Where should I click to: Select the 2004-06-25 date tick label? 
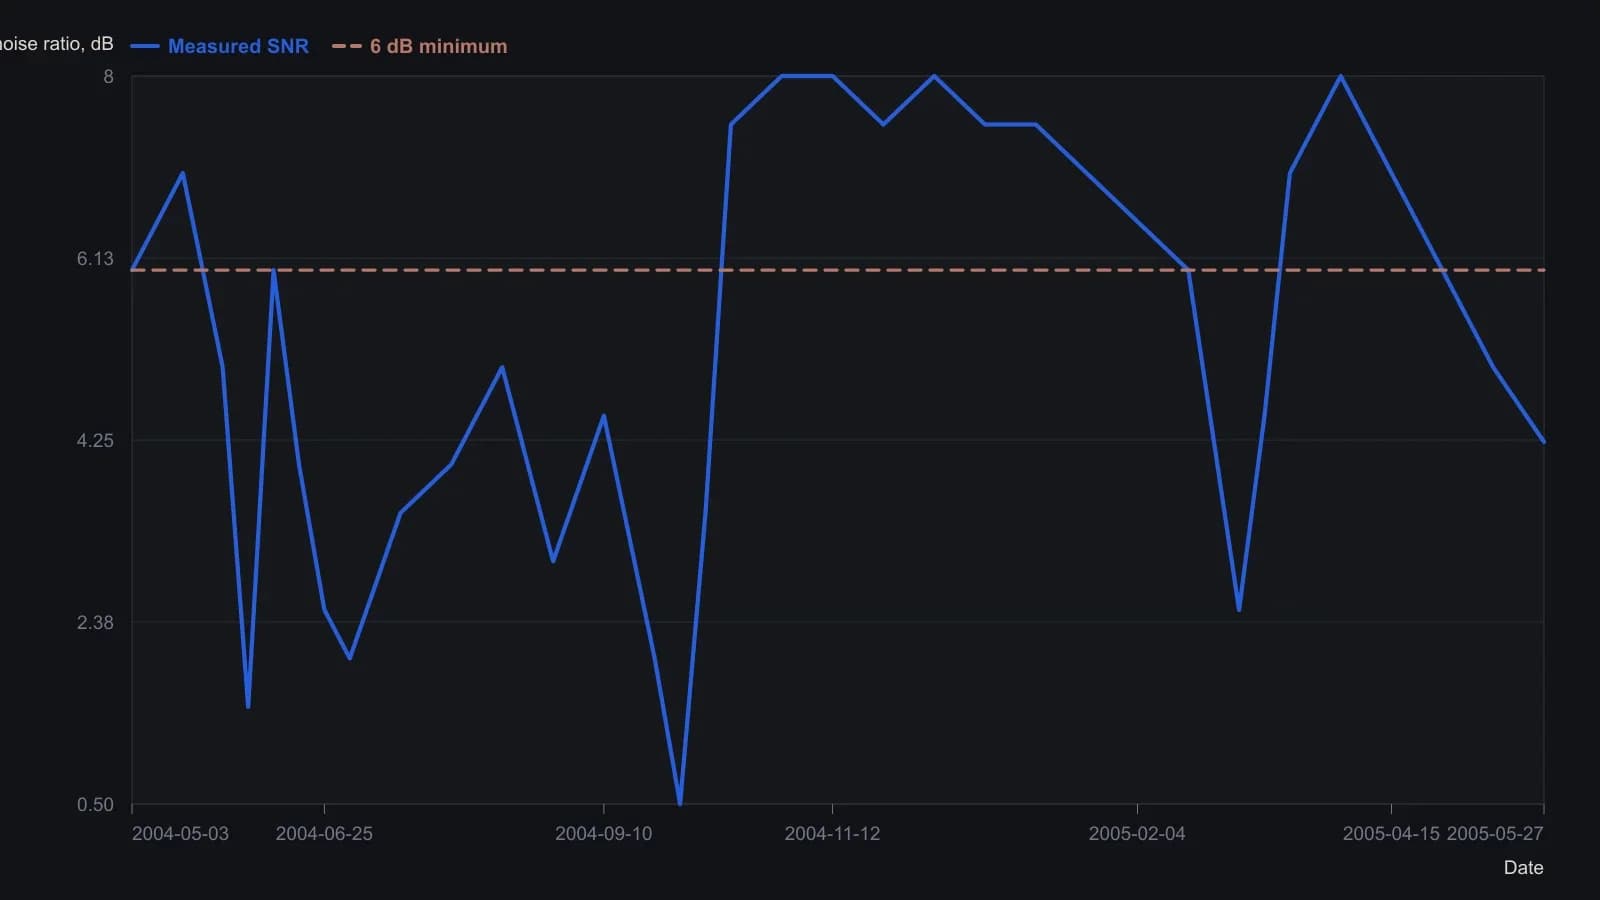pos(324,834)
